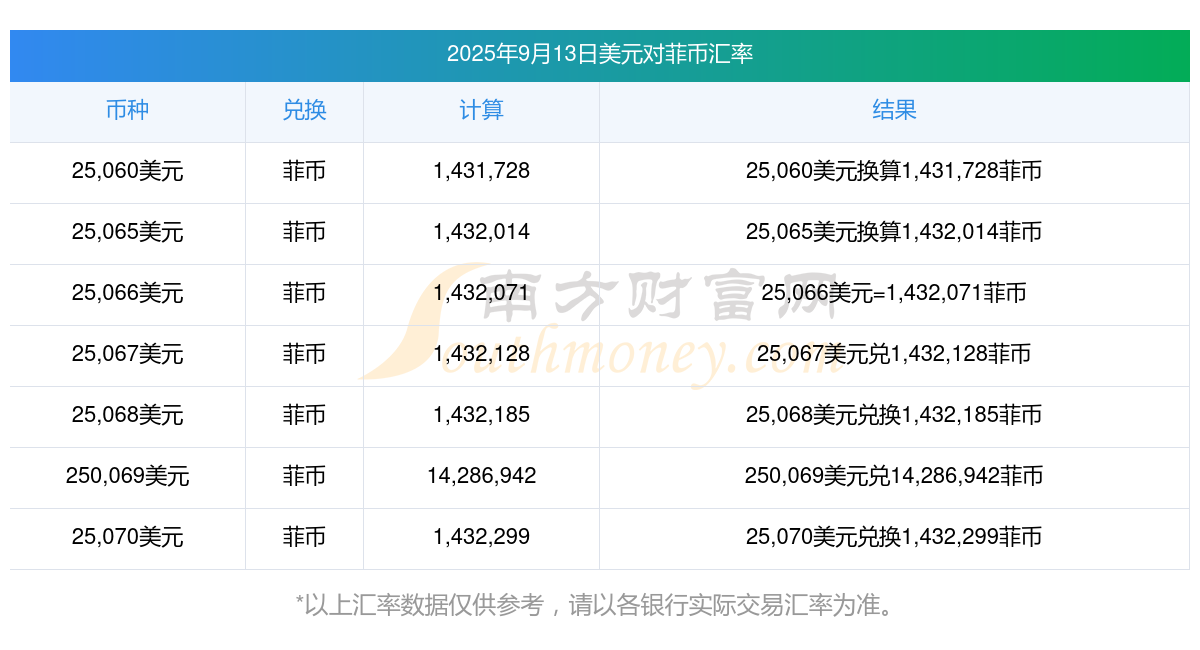Click '菲币' in the 25,060美元 row

304,171
